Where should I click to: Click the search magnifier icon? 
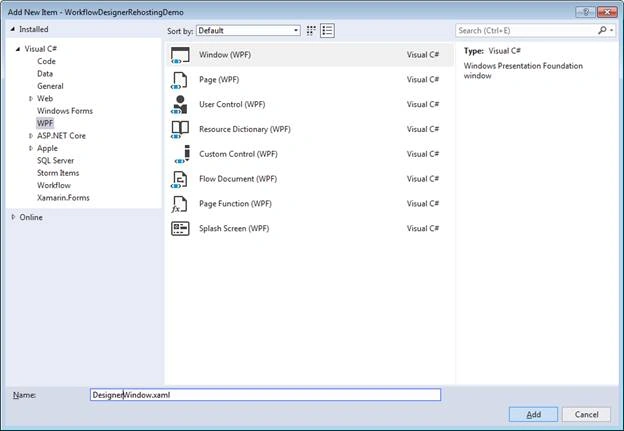(602, 30)
